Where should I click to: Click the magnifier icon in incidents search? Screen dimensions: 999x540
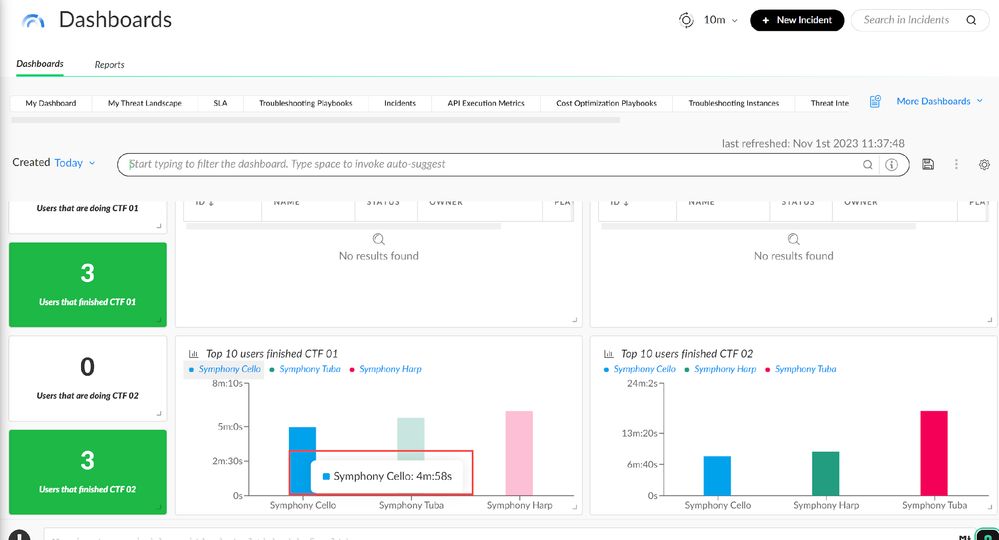coord(971,20)
